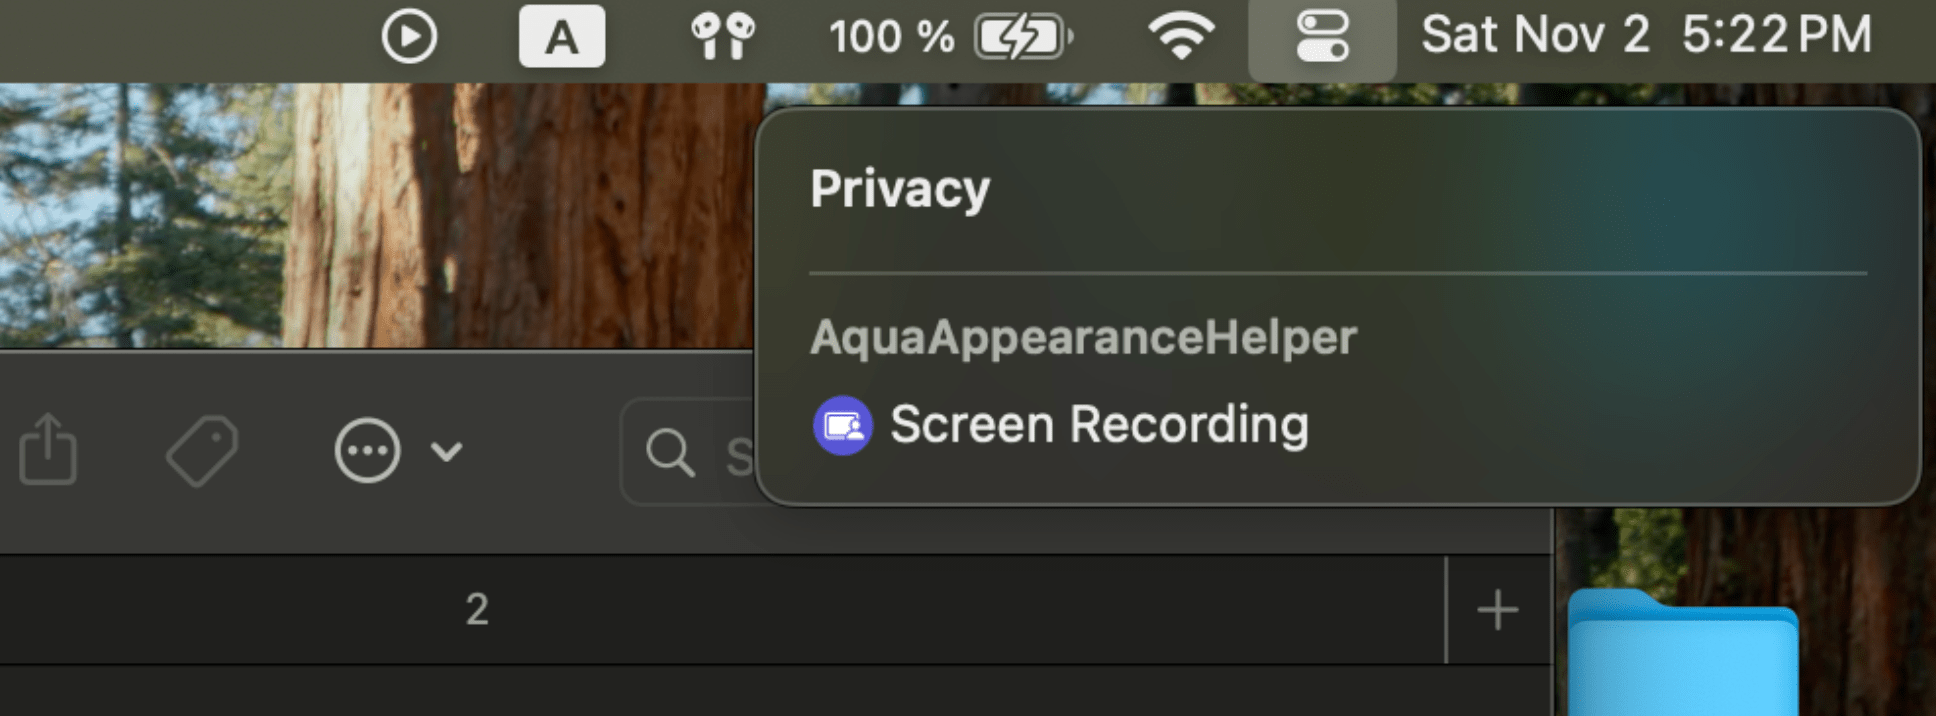
Task: Toggle the Control Center menu
Action: coord(1321,37)
